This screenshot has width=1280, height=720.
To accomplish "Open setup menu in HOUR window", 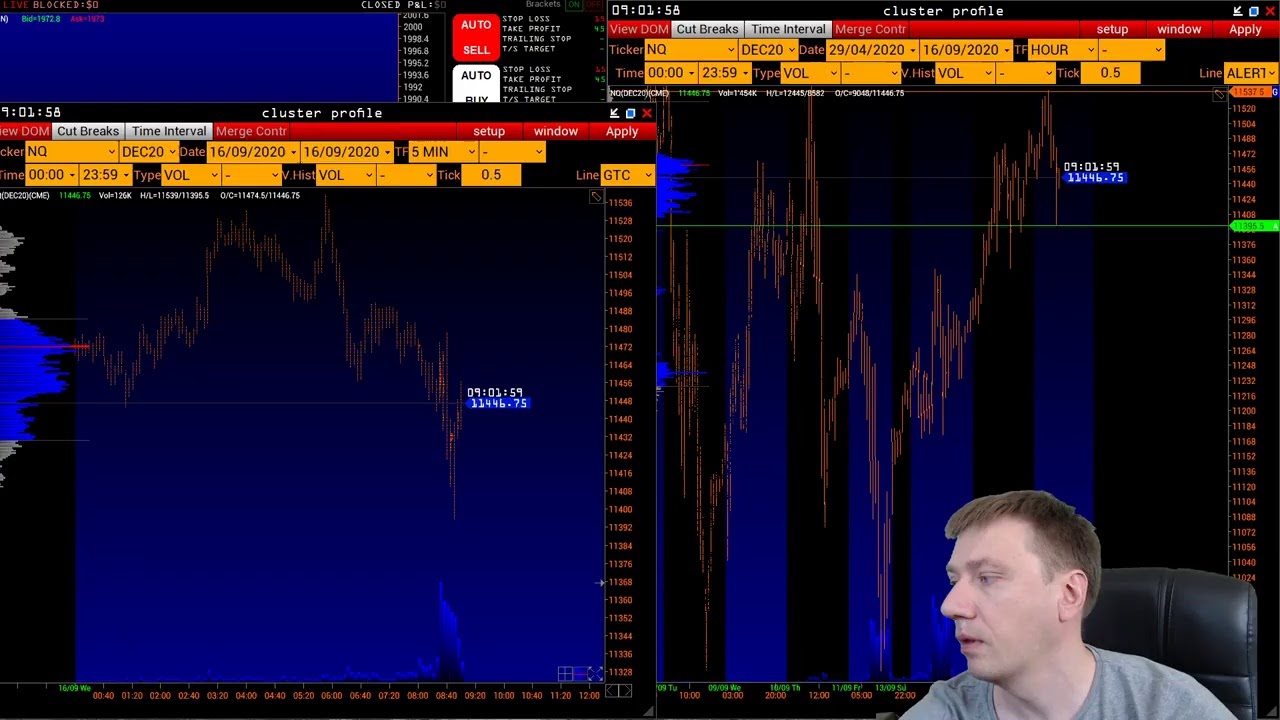I will (x=1112, y=29).
